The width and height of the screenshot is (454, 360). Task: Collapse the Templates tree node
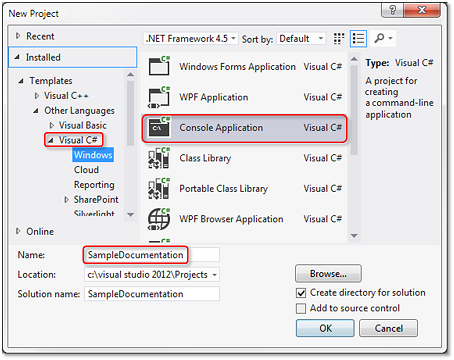point(21,81)
